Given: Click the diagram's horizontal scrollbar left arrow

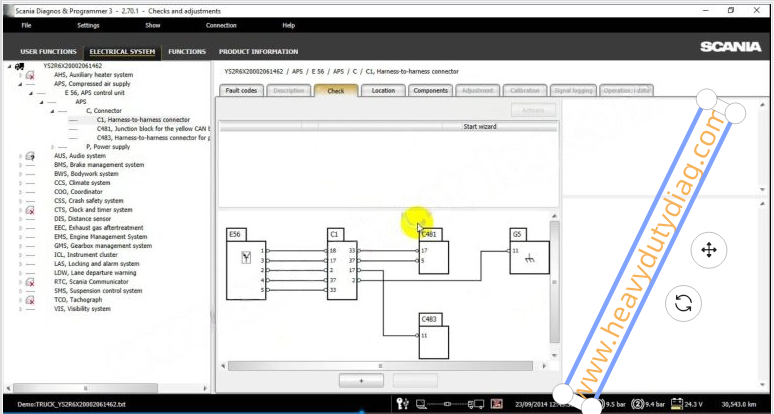Looking at the screenshot, I should pyautogui.click(x=223, y=366).
